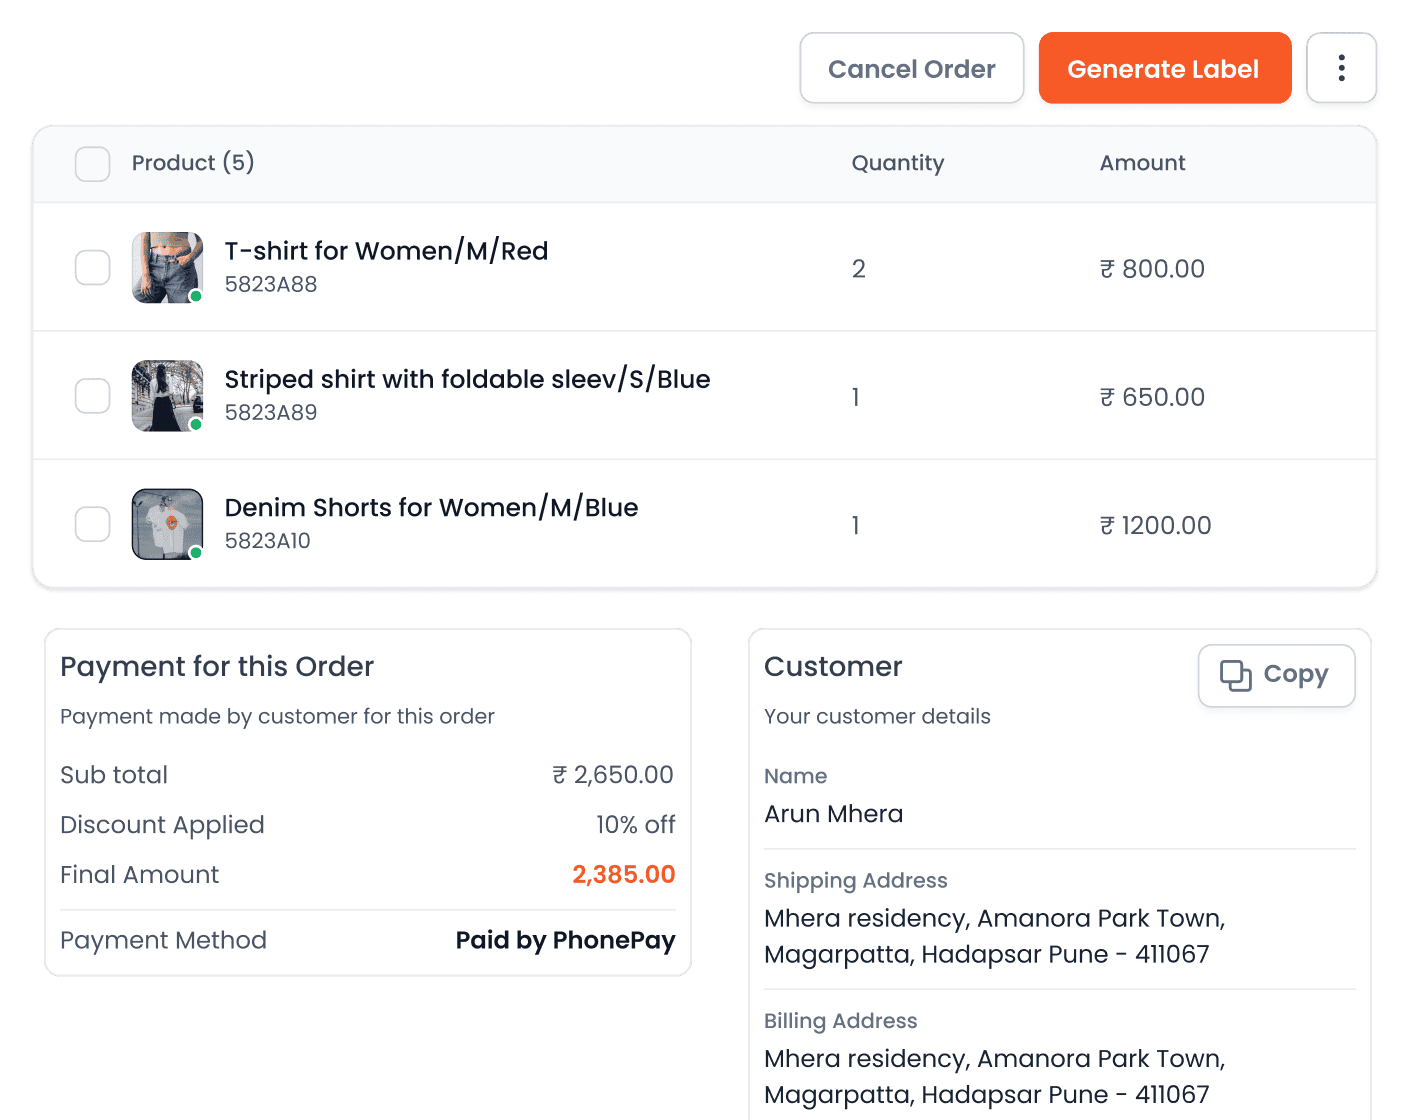Screen dimensions: 1414x1120
Task: Open the three-dot more options menu
Action: tap(1341, 68)
